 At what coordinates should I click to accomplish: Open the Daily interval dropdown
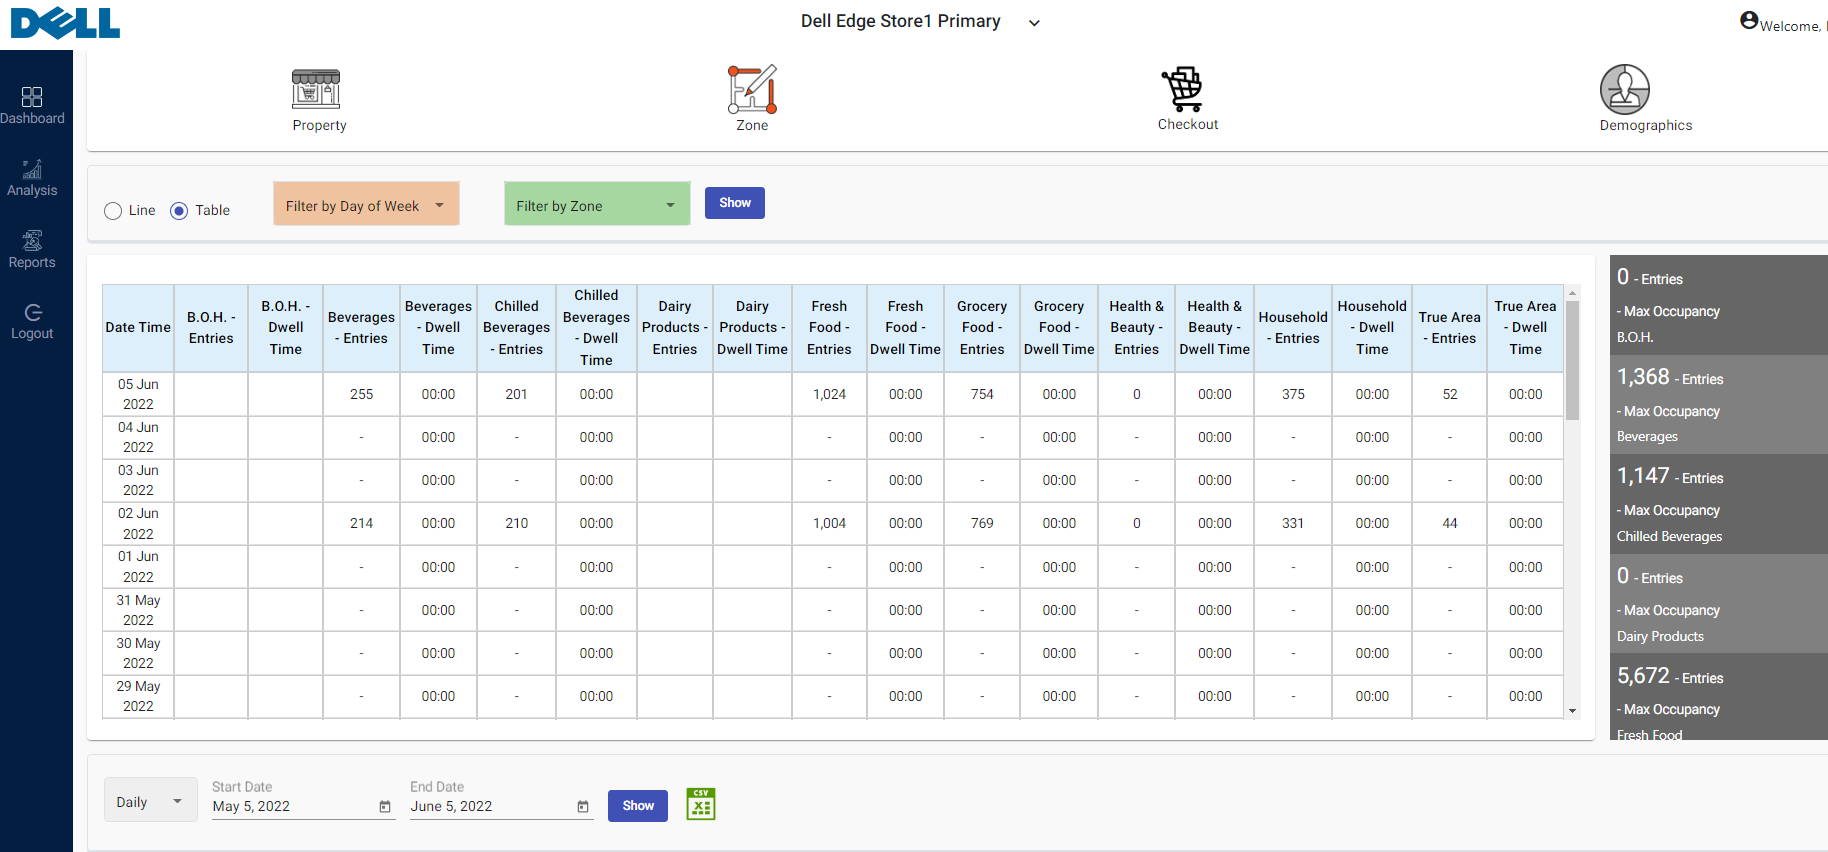[x=151, y=802]
